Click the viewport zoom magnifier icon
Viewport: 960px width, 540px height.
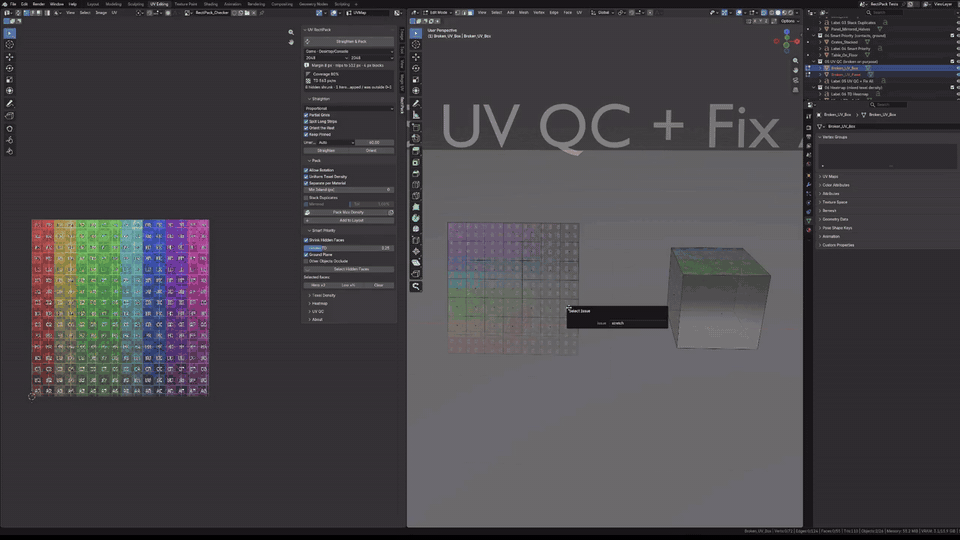point(795,61)
